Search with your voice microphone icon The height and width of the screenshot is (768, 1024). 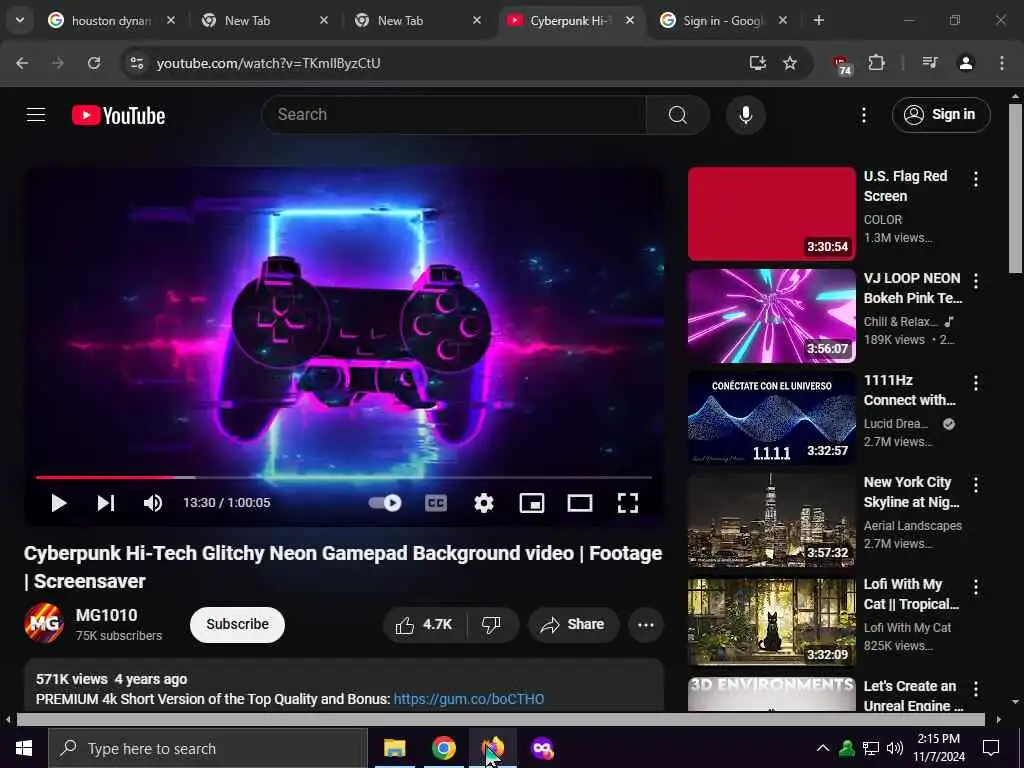[x=745, y=115]
